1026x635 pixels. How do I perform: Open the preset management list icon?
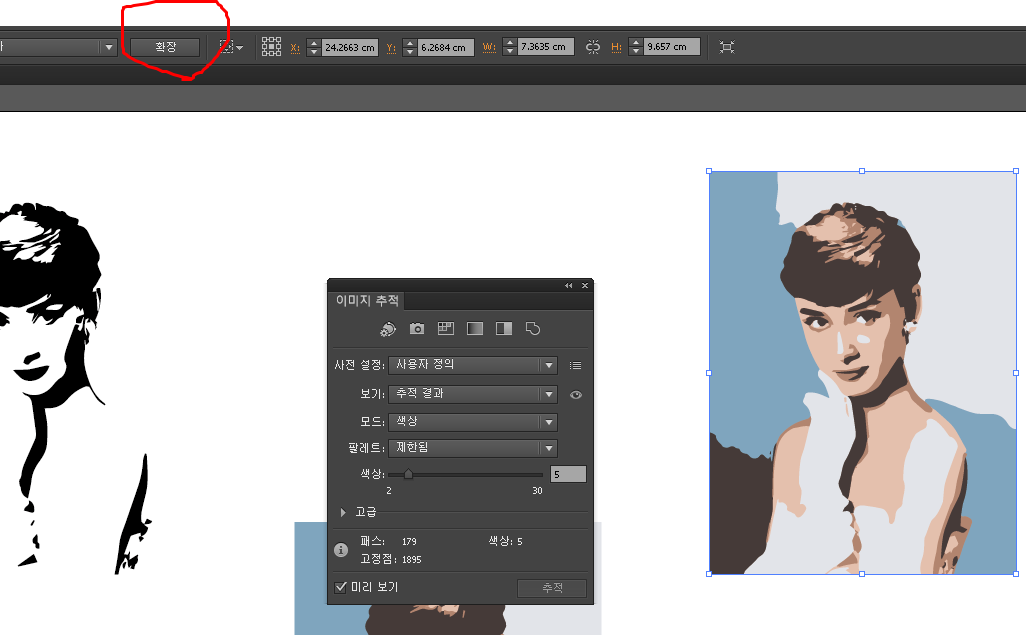coord(575,365)
